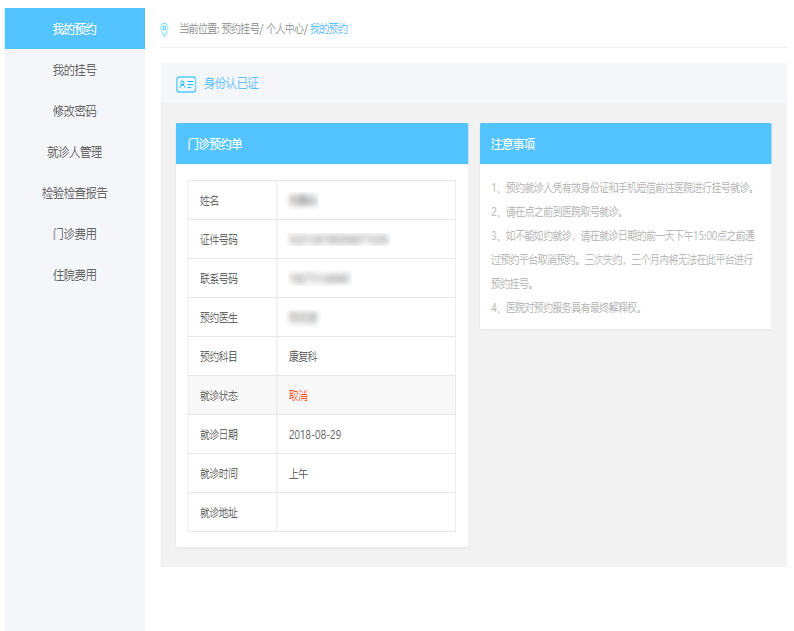Open 门诊费用 sidebar entry

tap(75, 234)
